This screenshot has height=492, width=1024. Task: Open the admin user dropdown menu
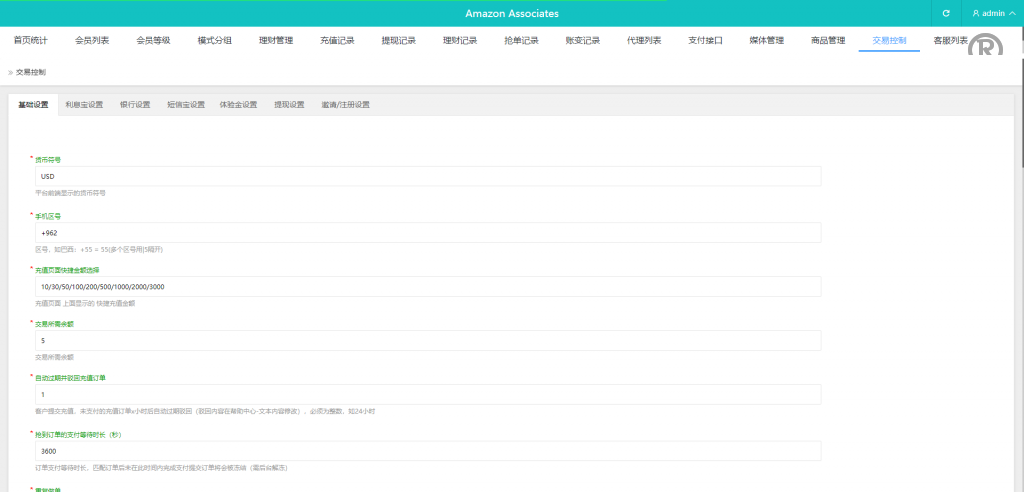pos(993,14)
